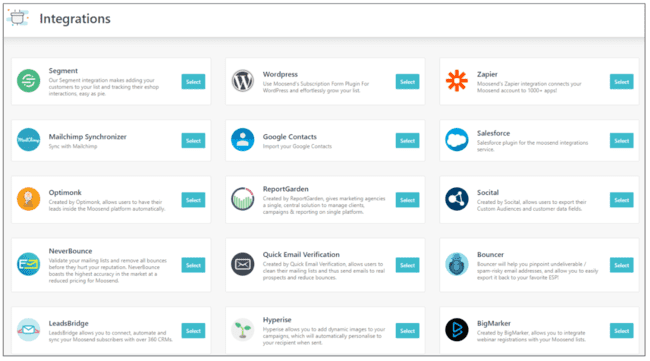650x361 pixels.
Task: Click the Hyperise sprout icon
Action: point(243,330)
